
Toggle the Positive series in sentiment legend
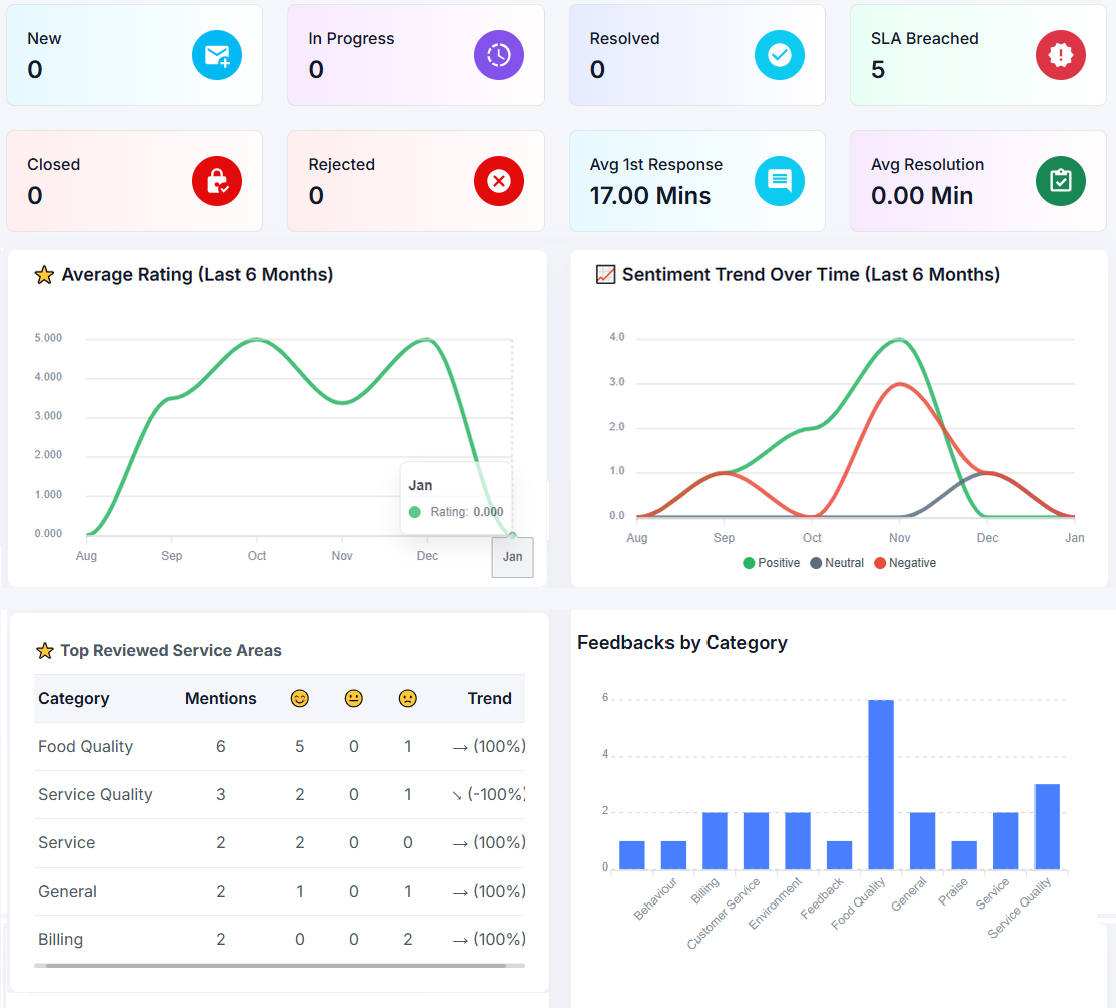coord(771,563)
